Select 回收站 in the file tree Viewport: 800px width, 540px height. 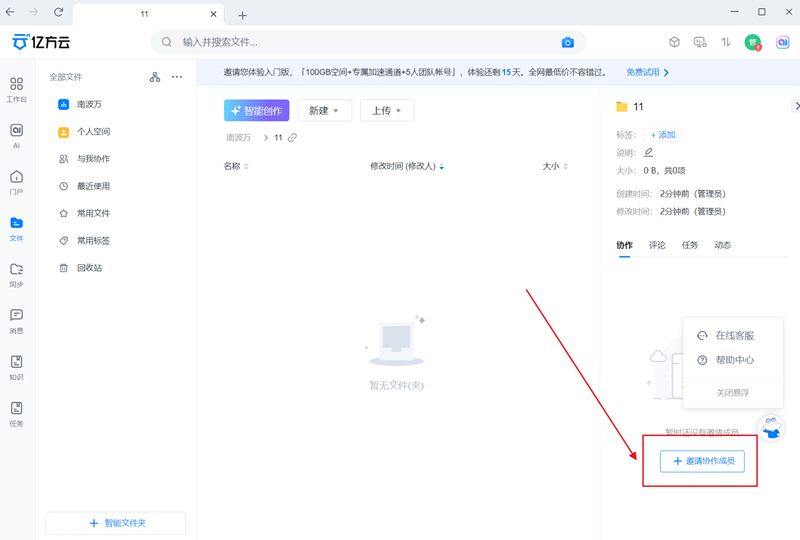[89, 268]
